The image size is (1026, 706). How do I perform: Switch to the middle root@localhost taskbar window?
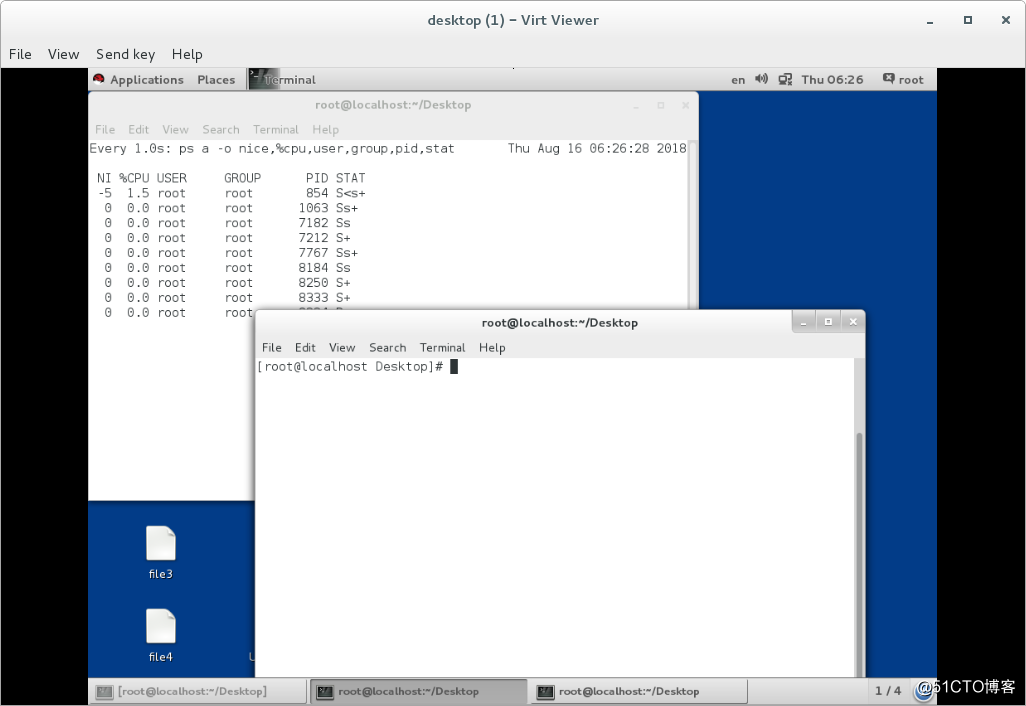coord(418,692)
